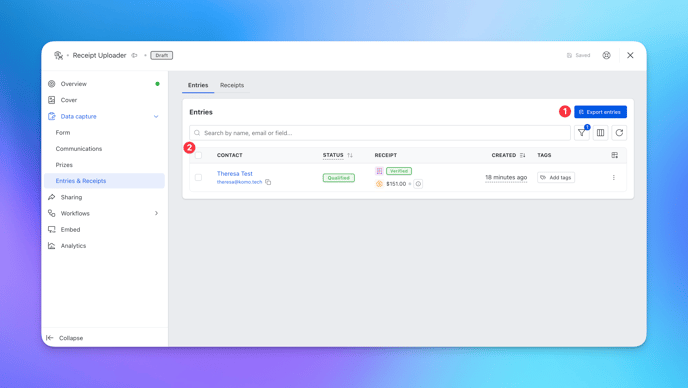Open the Form sub-item

point(63,133)
